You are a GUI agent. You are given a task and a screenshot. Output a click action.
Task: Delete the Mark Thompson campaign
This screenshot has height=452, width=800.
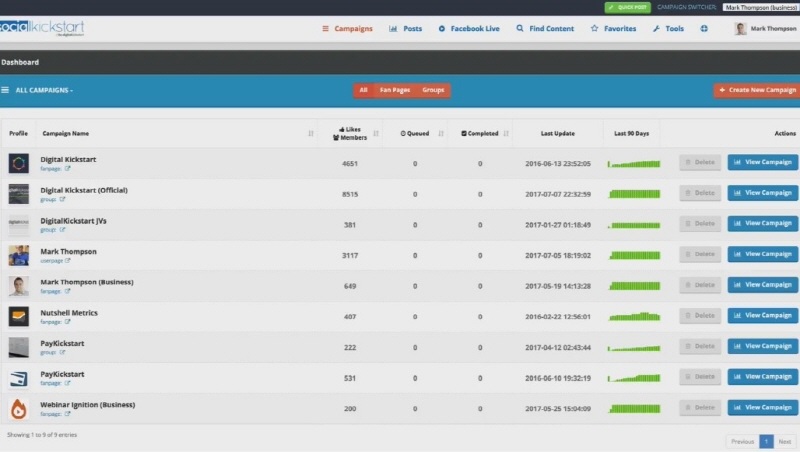point(700,254)
